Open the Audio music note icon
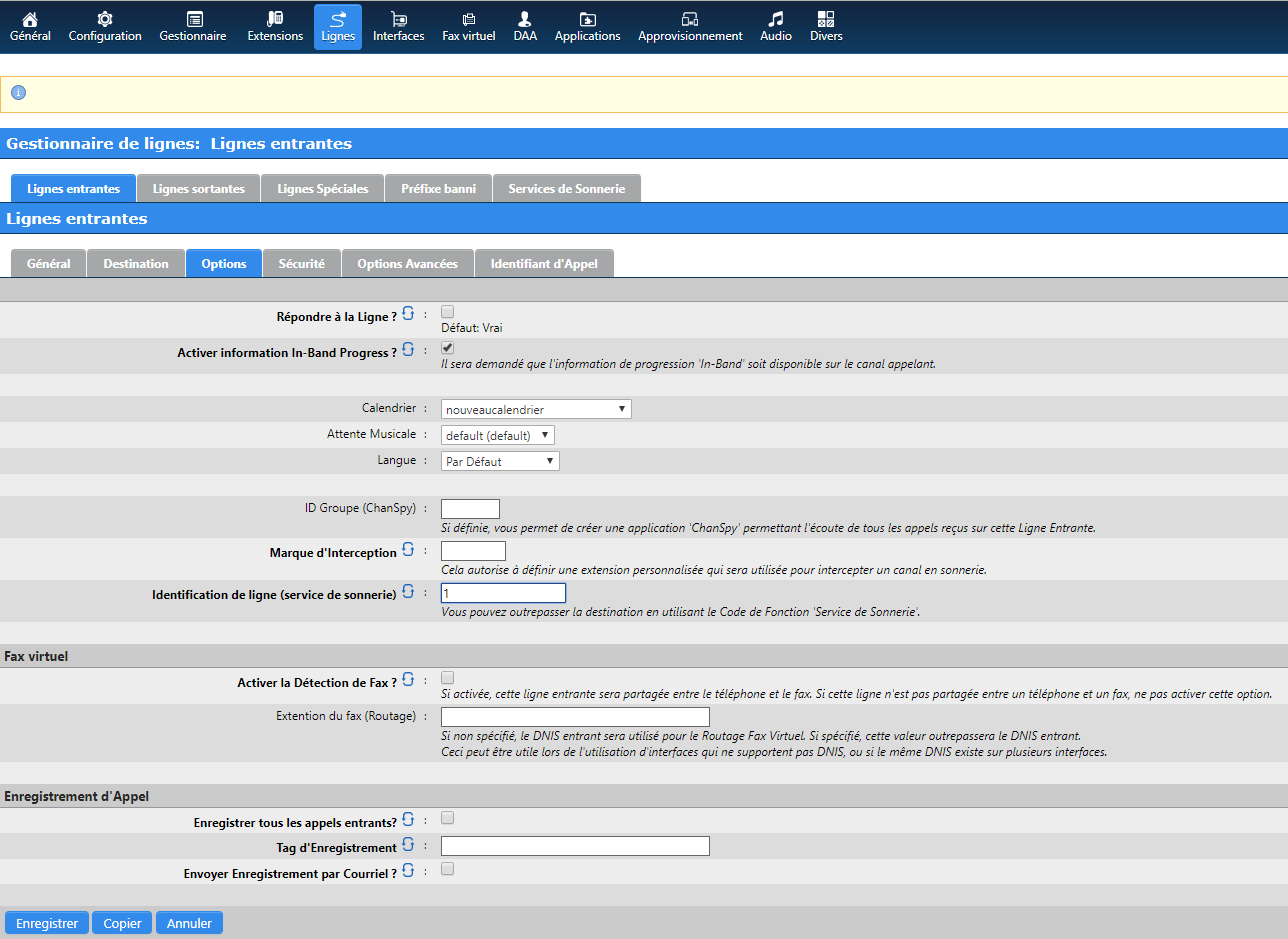 (776, 20)
